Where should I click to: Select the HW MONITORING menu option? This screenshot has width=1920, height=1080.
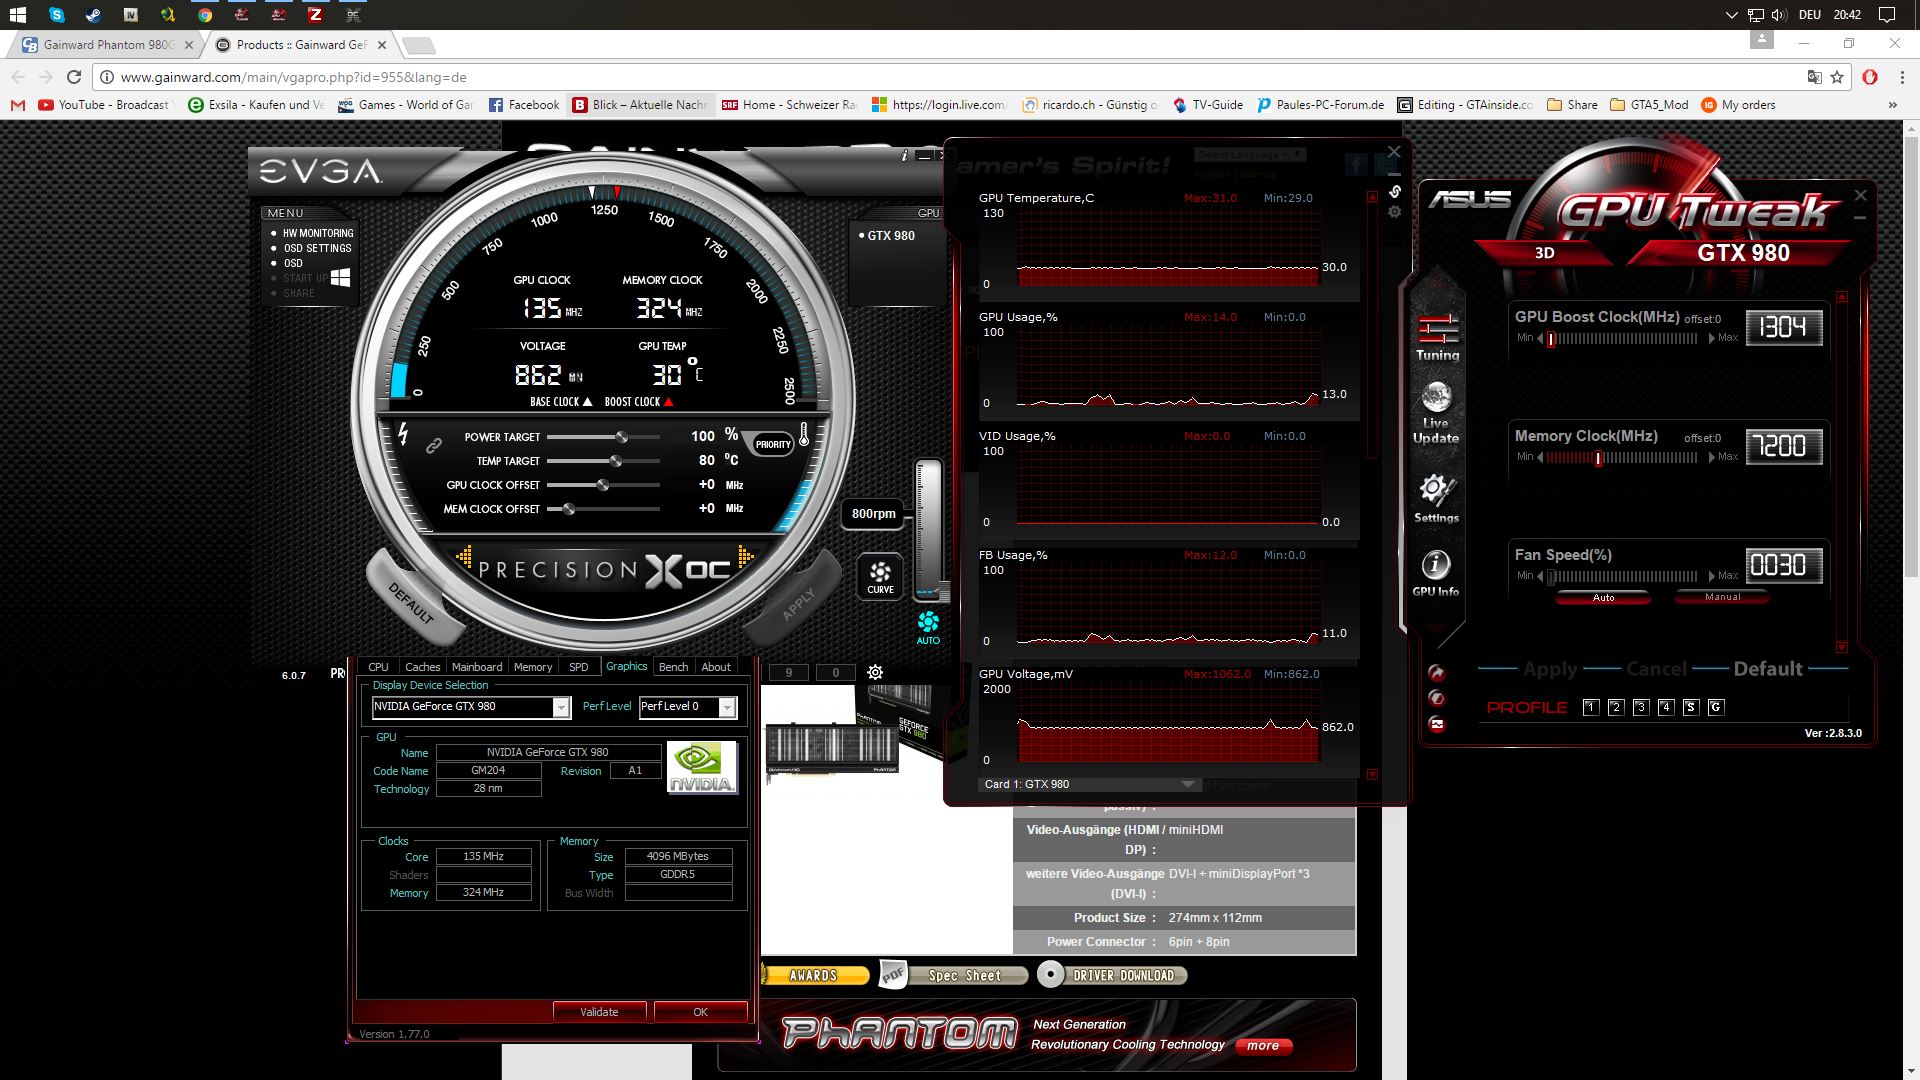[x=317, y=233]
